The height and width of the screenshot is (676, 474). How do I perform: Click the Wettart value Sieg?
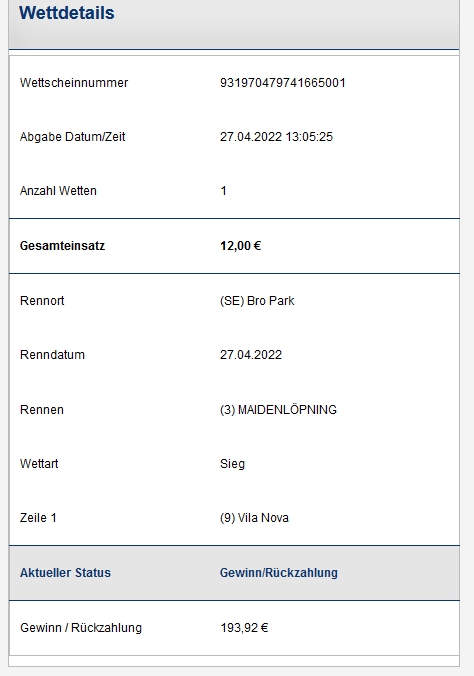(232, 464)
